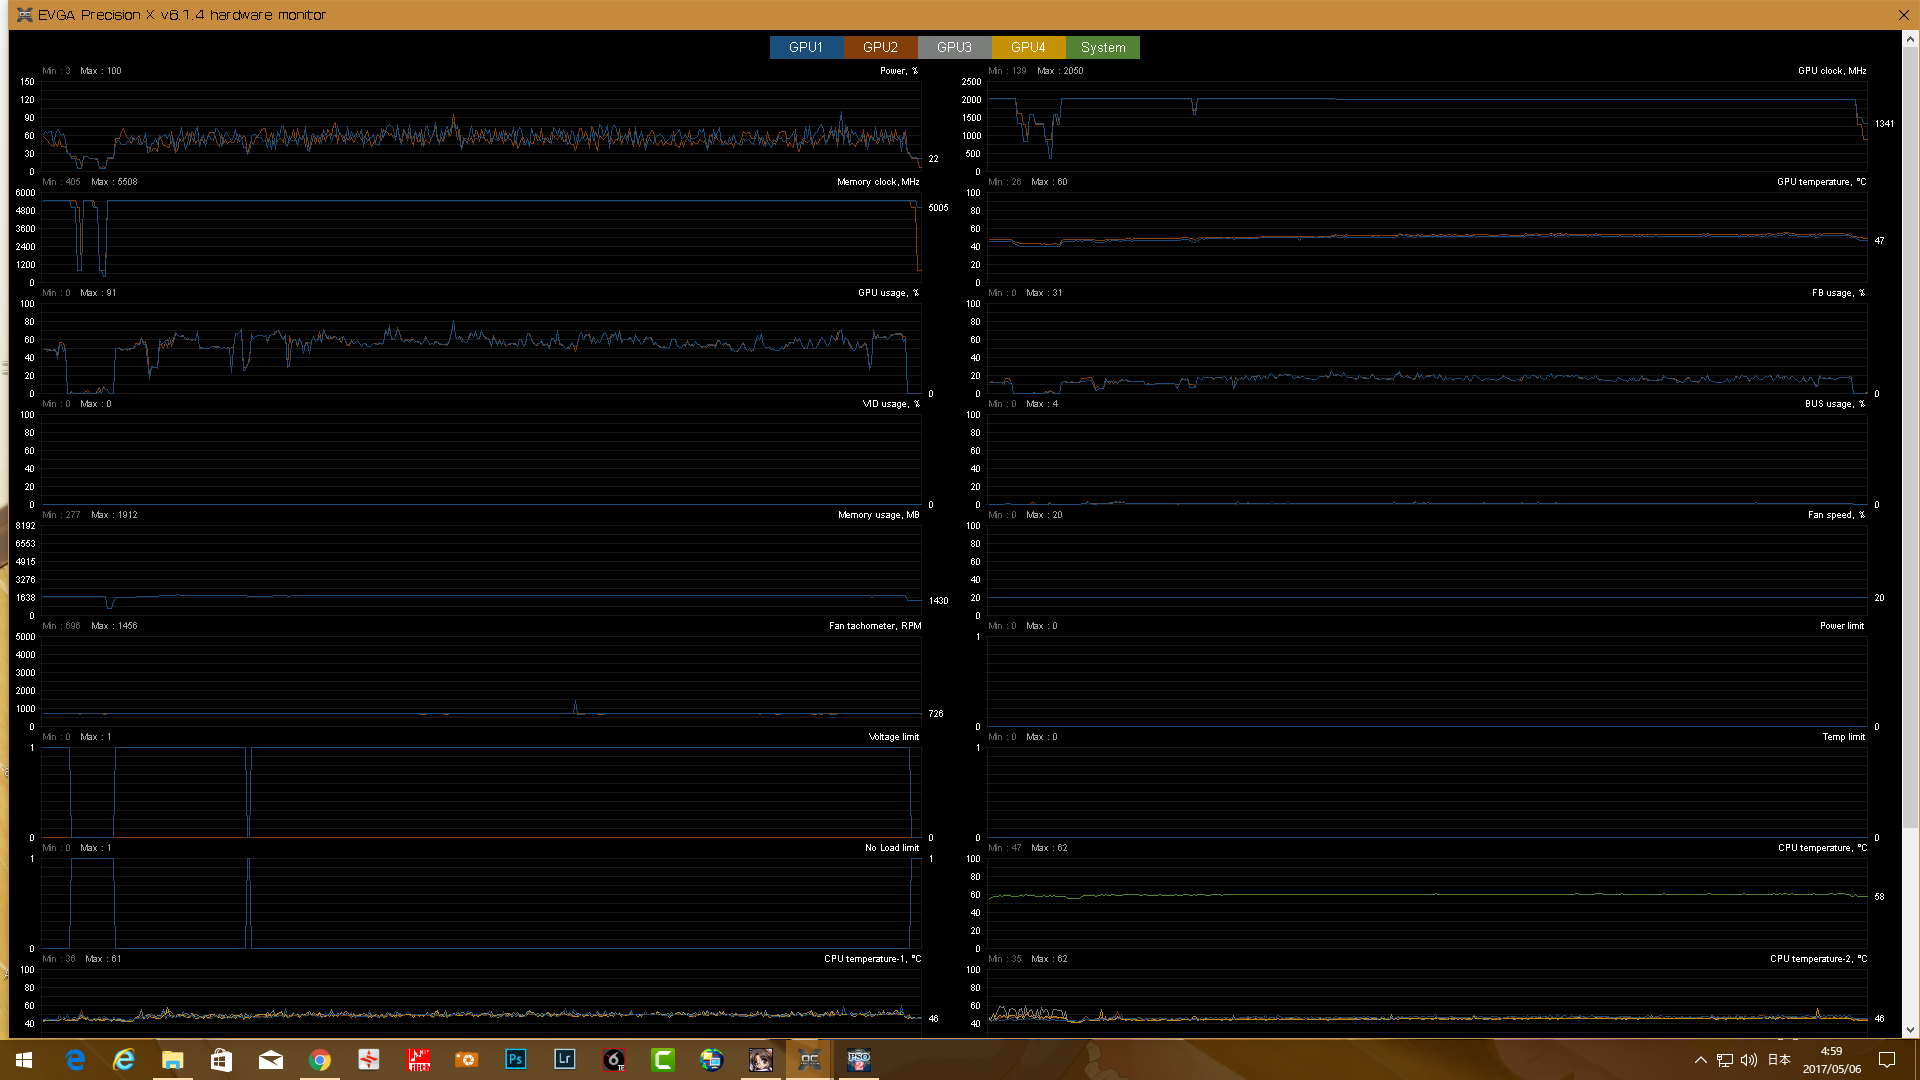Open File Explorer from the taskbar
This screenshot has height=1080, width=1920.
173,1060
